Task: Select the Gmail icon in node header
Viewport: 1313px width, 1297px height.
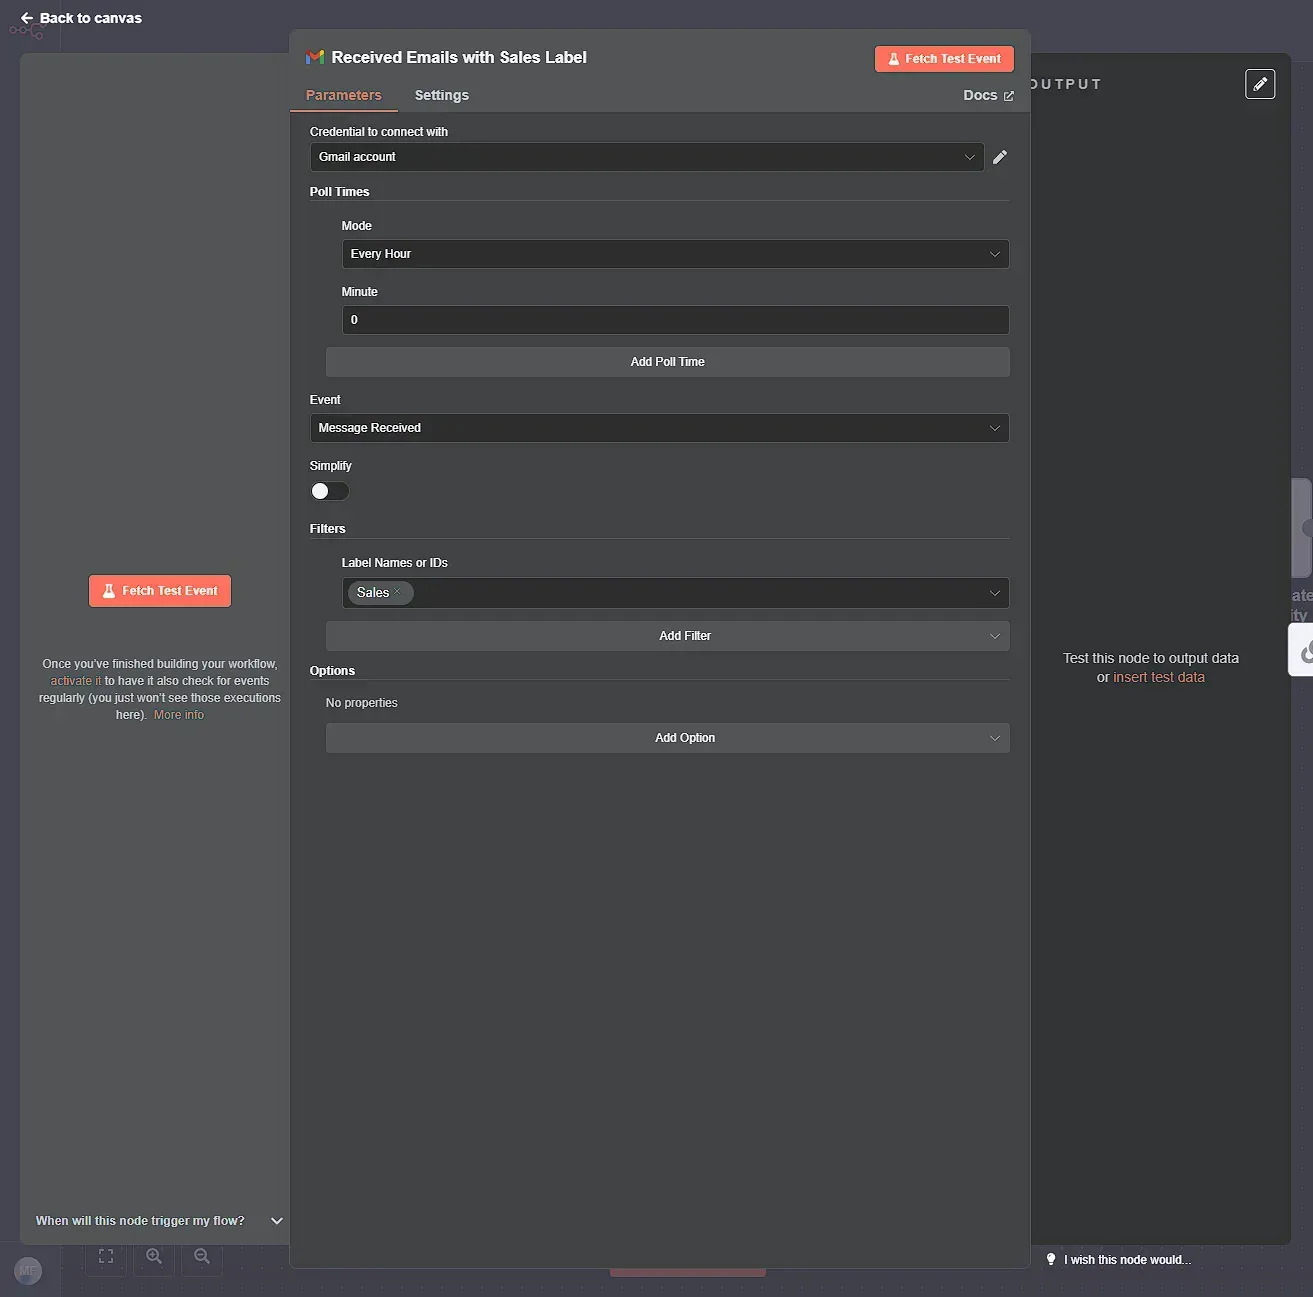Action: (315, 57)
